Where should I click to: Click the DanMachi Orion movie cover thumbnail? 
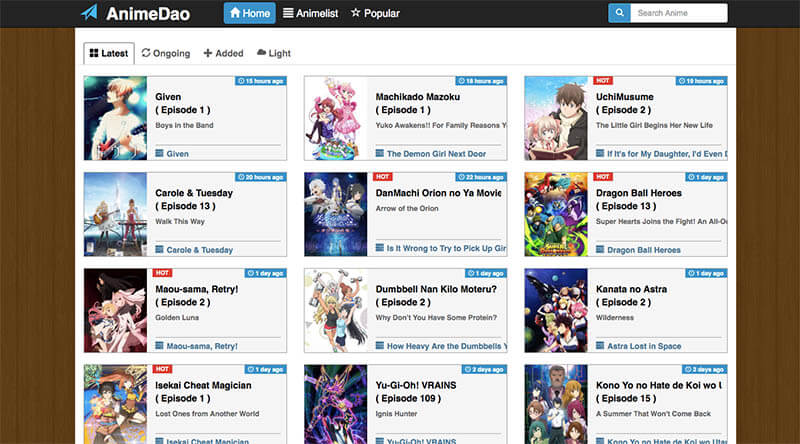[x=336, y=214]
